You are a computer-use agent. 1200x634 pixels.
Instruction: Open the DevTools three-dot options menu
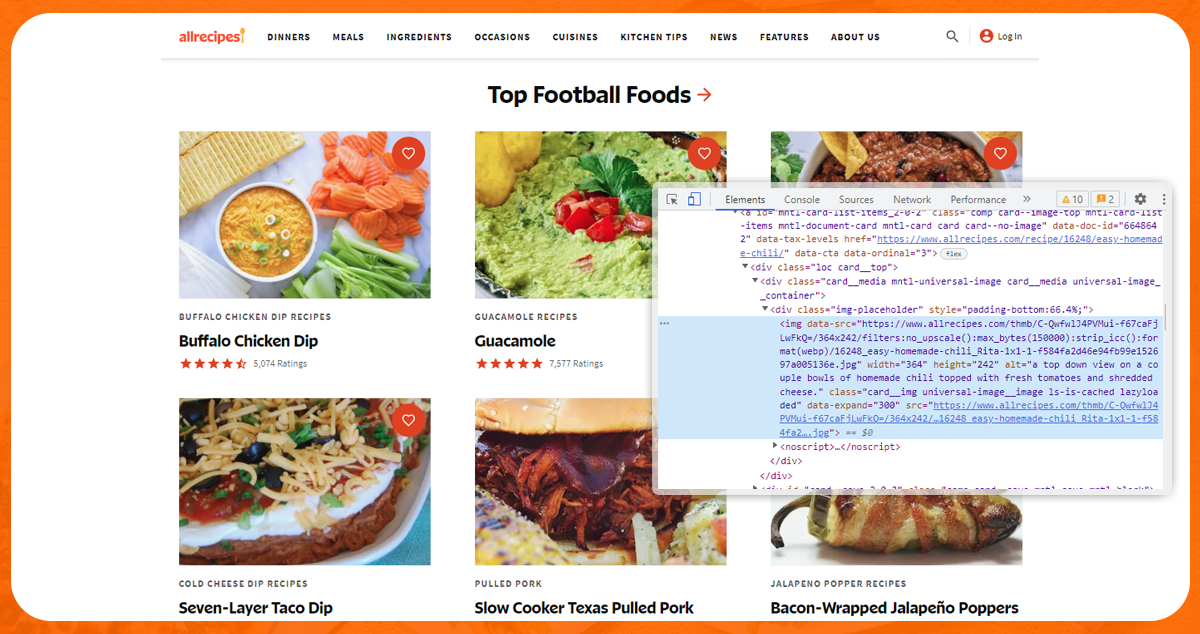(x=1163, y=199)
